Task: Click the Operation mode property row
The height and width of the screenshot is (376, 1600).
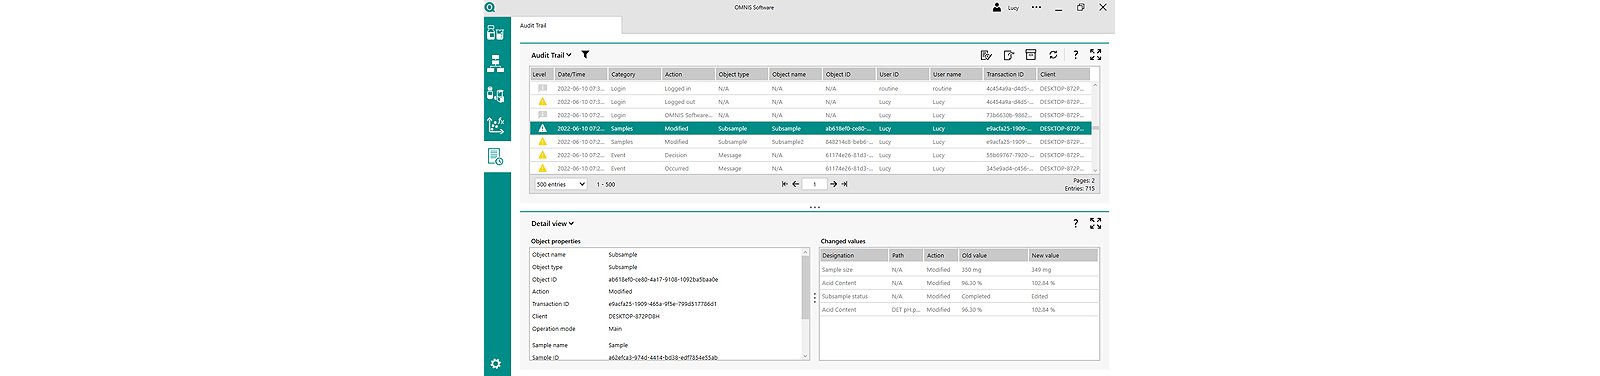Action: click(x=665, y=328)
